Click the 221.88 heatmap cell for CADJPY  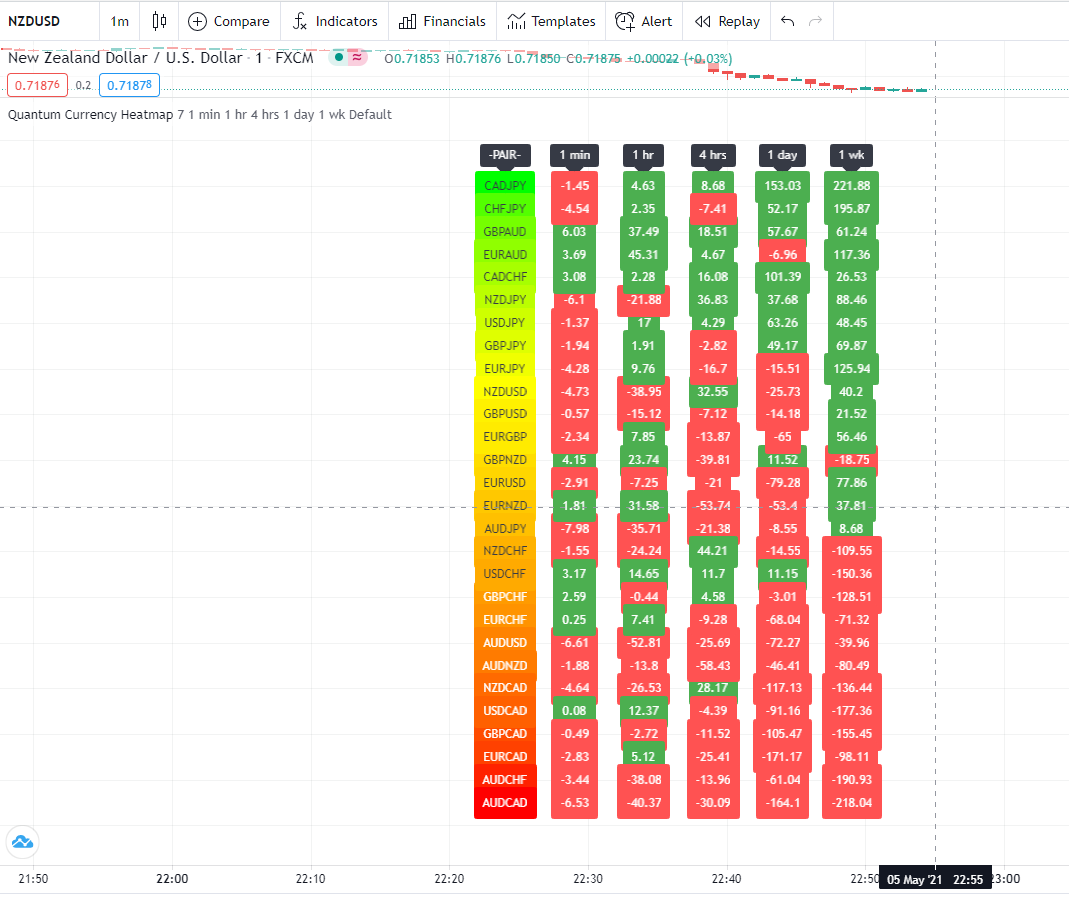[851, 185]
